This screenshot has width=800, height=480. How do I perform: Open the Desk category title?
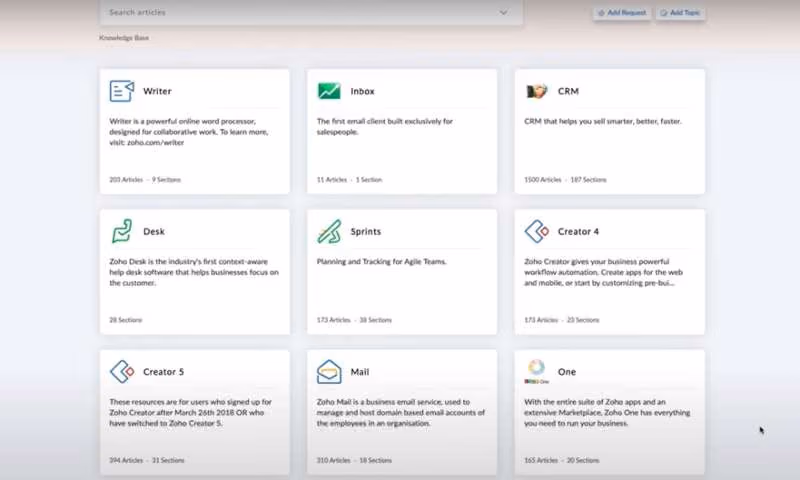(x=154, y=232)
